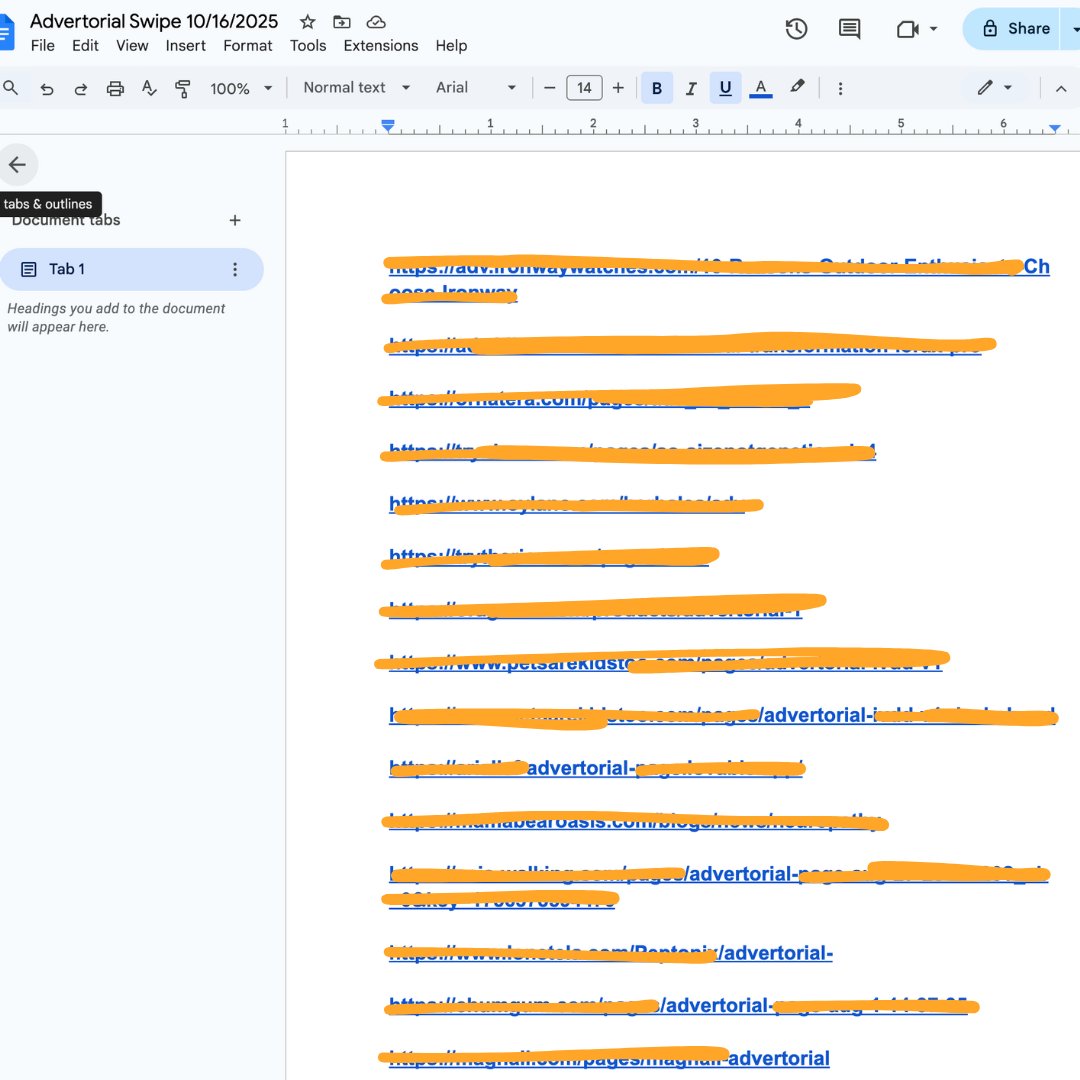Open the Normal text style dropdown
This screenshot has width=1080, height=1080.
pyautogui.click(x=357, y=88)
